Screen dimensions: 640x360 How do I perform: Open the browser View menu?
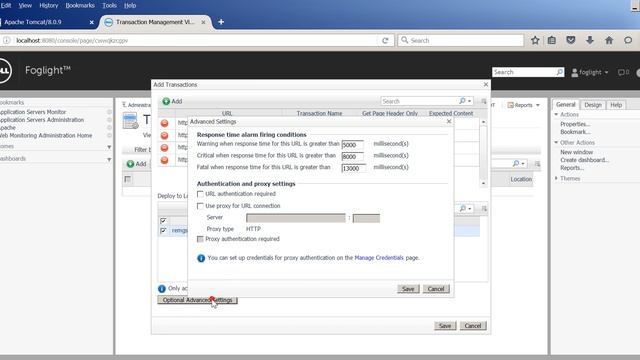click(25, 5)
